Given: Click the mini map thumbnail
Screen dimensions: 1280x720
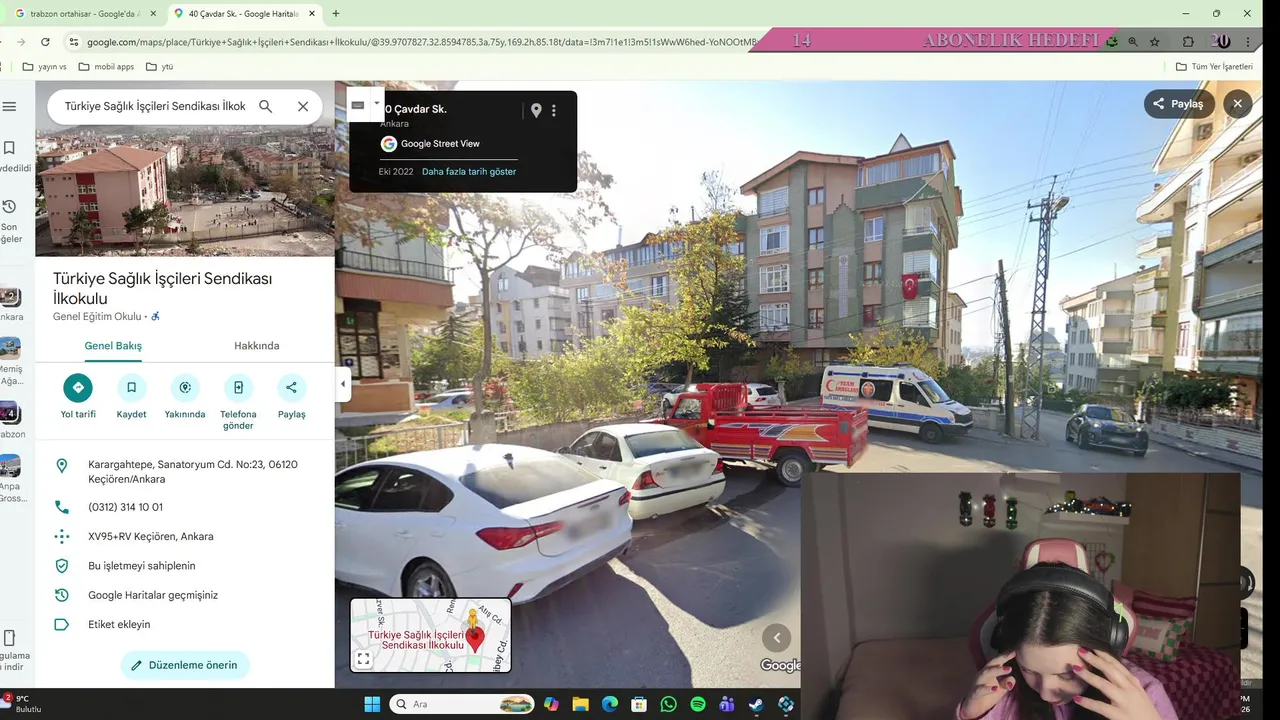Looking at the screenshot, I should (x=431, y=635).
